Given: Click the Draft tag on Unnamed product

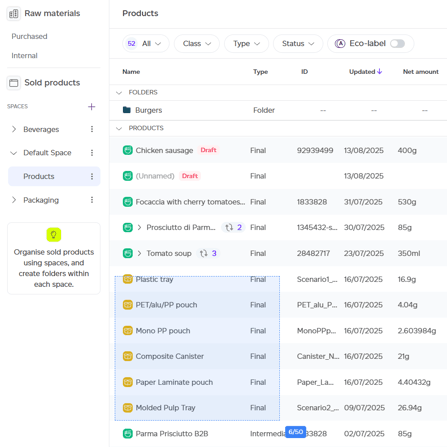Looking at the screenshot, I should (190, 176).
